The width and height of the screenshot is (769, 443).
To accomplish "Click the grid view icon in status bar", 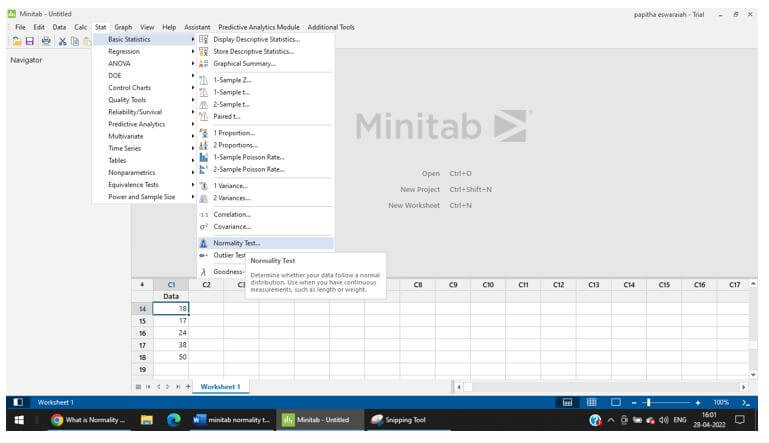I will pyautogui.click(x=591, y=402).
